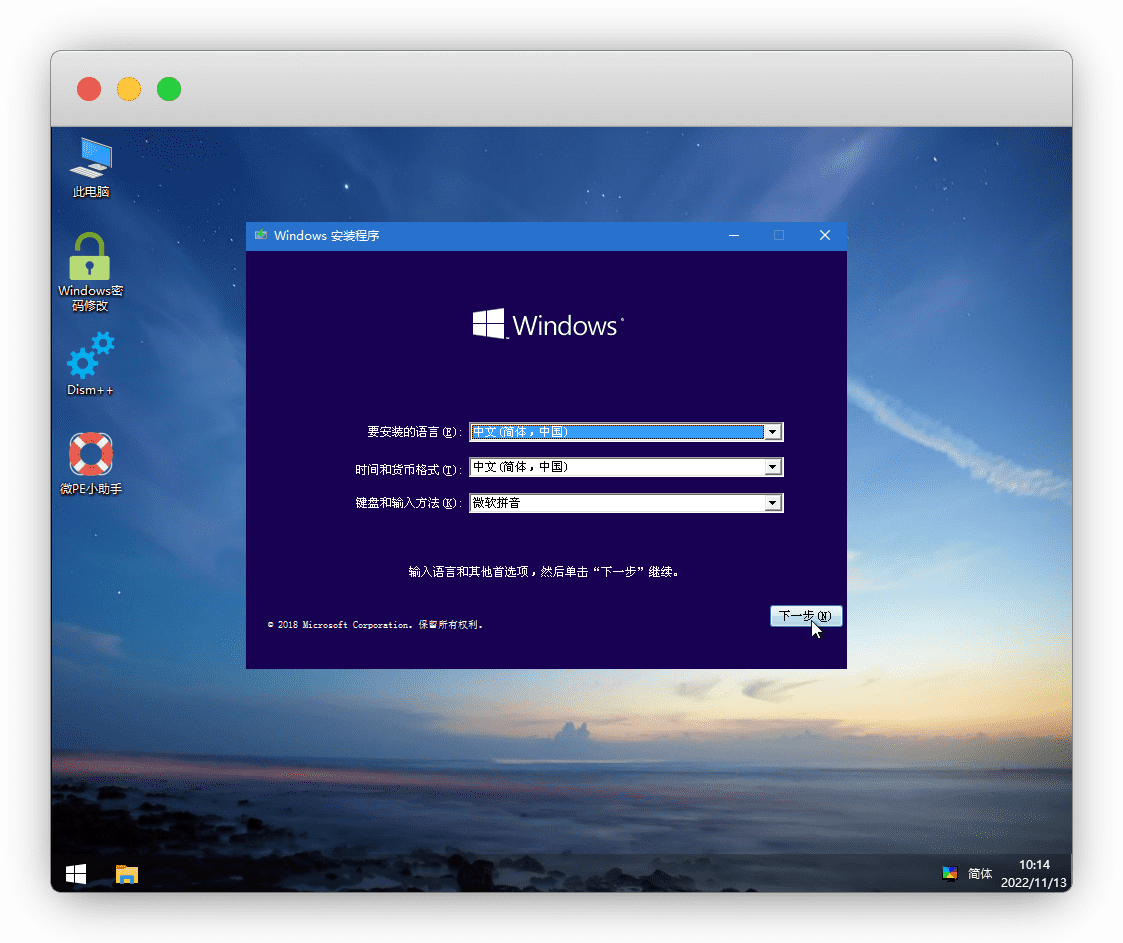Viewport: 1123px width, 943px height.
Task: Open the 此电脑 desktop icon
Action: point(91,160)
